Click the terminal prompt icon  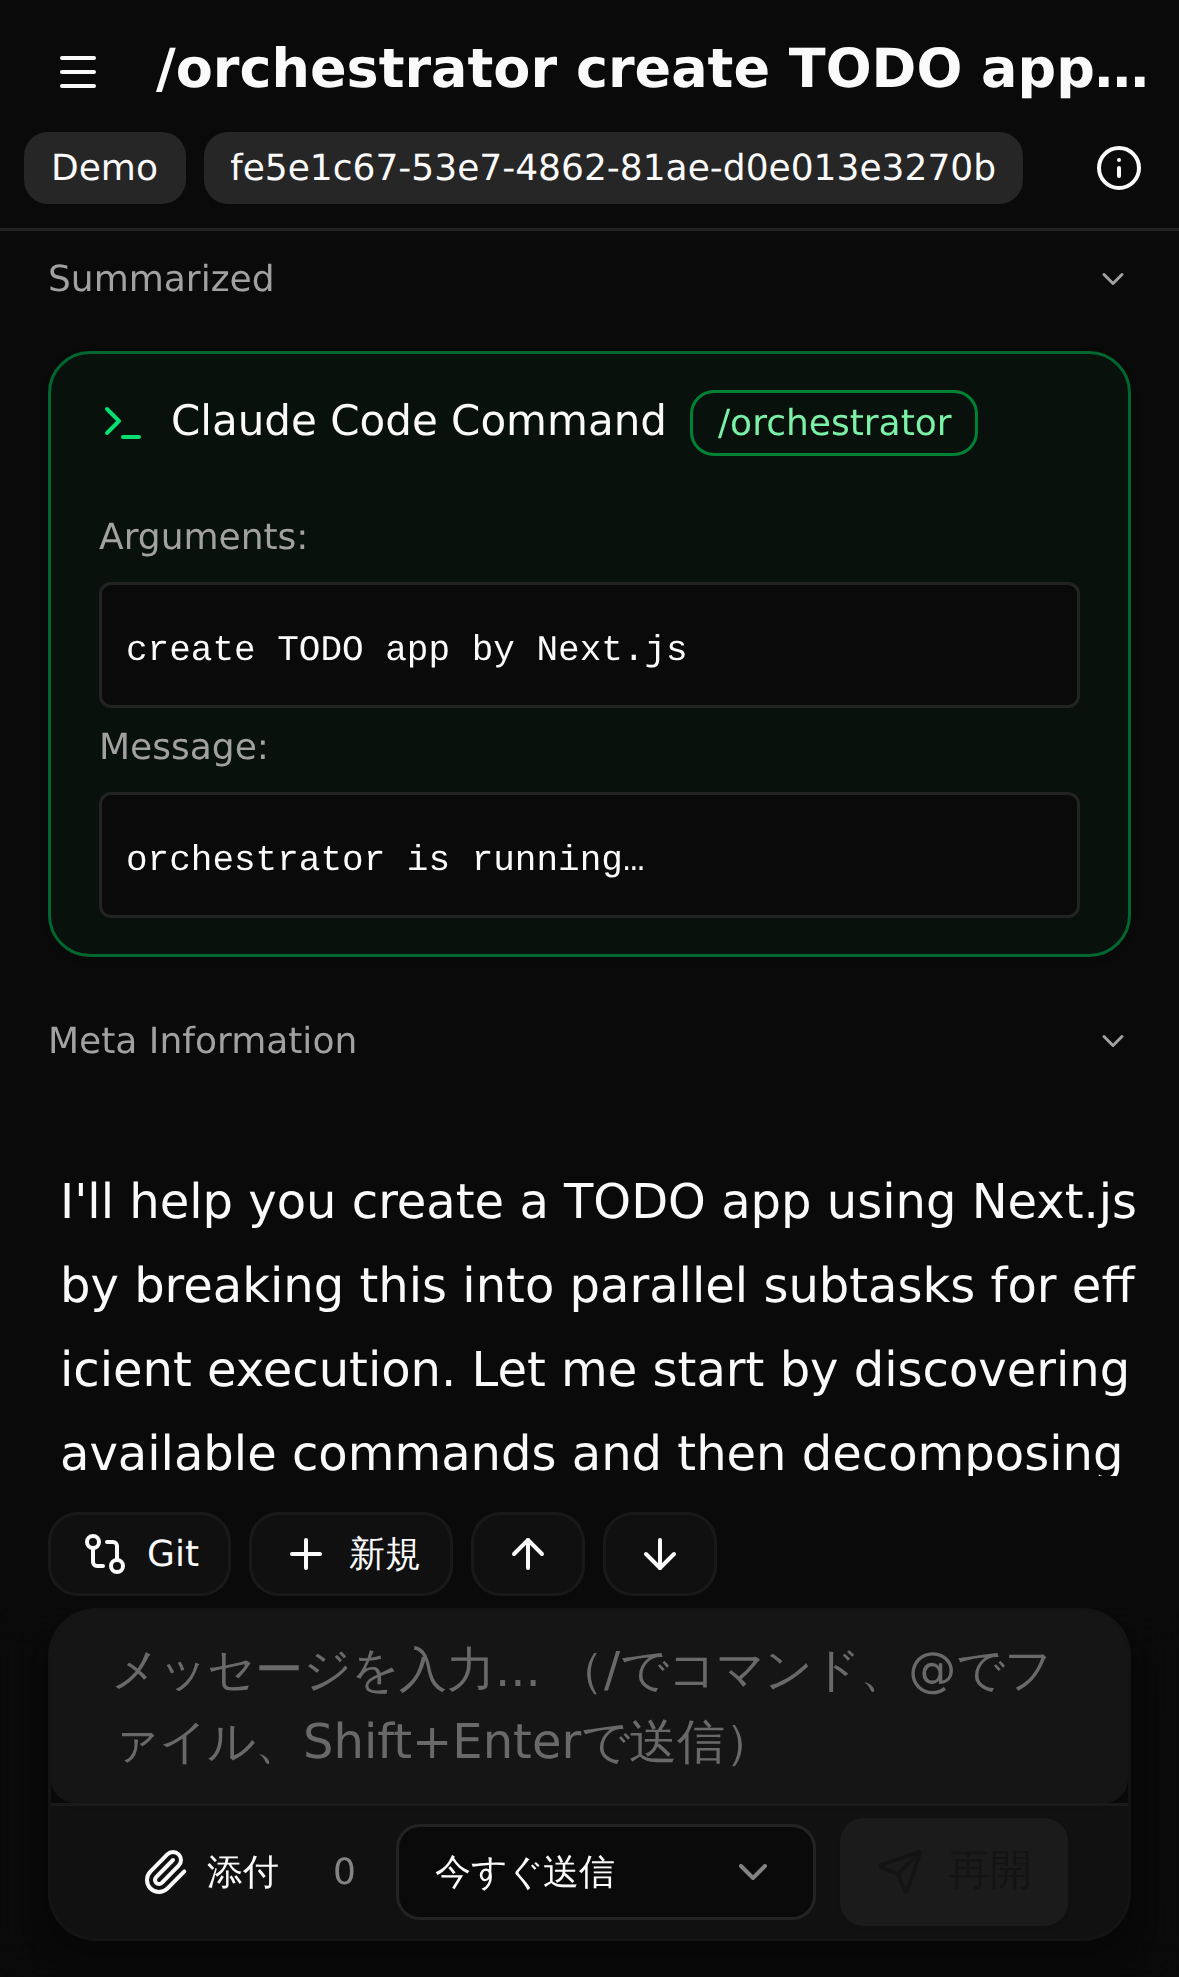coord(122,422)
